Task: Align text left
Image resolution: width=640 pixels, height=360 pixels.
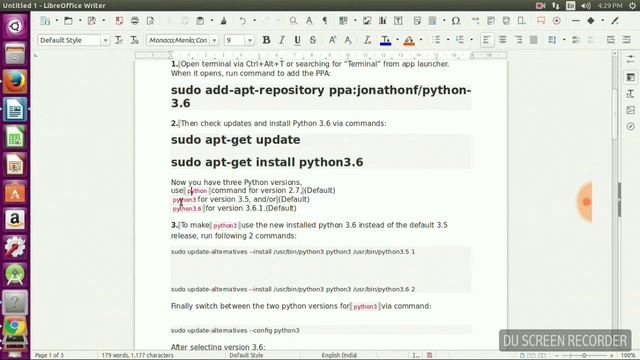Action: point(487,40)
